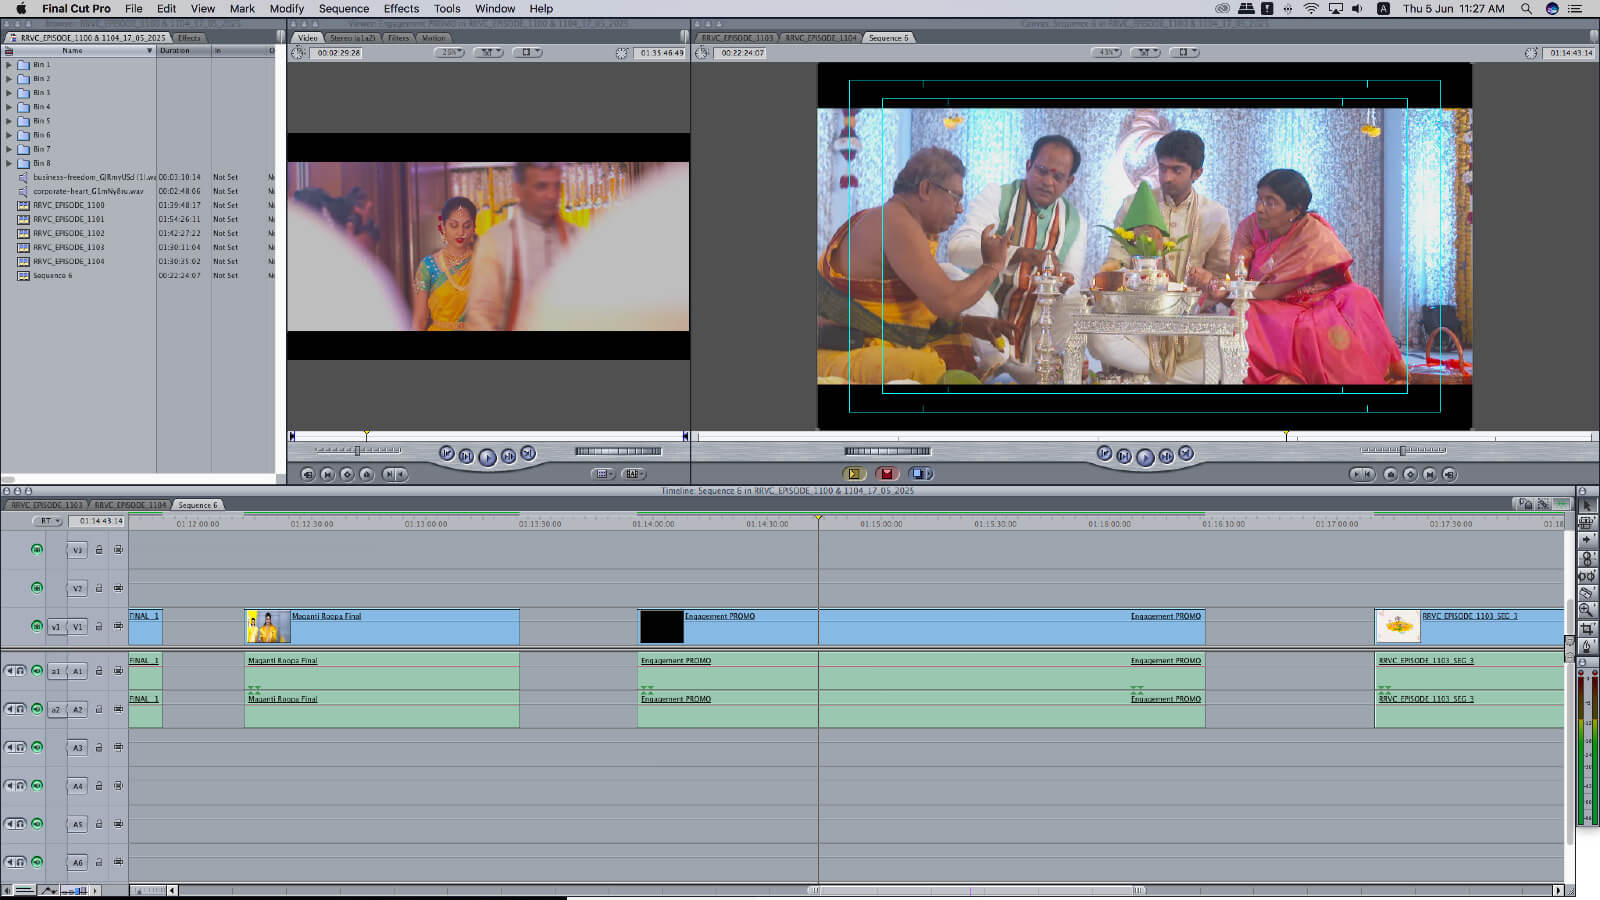
Task: Select the Crop tool in tool palette
Action: (1587, 629)
